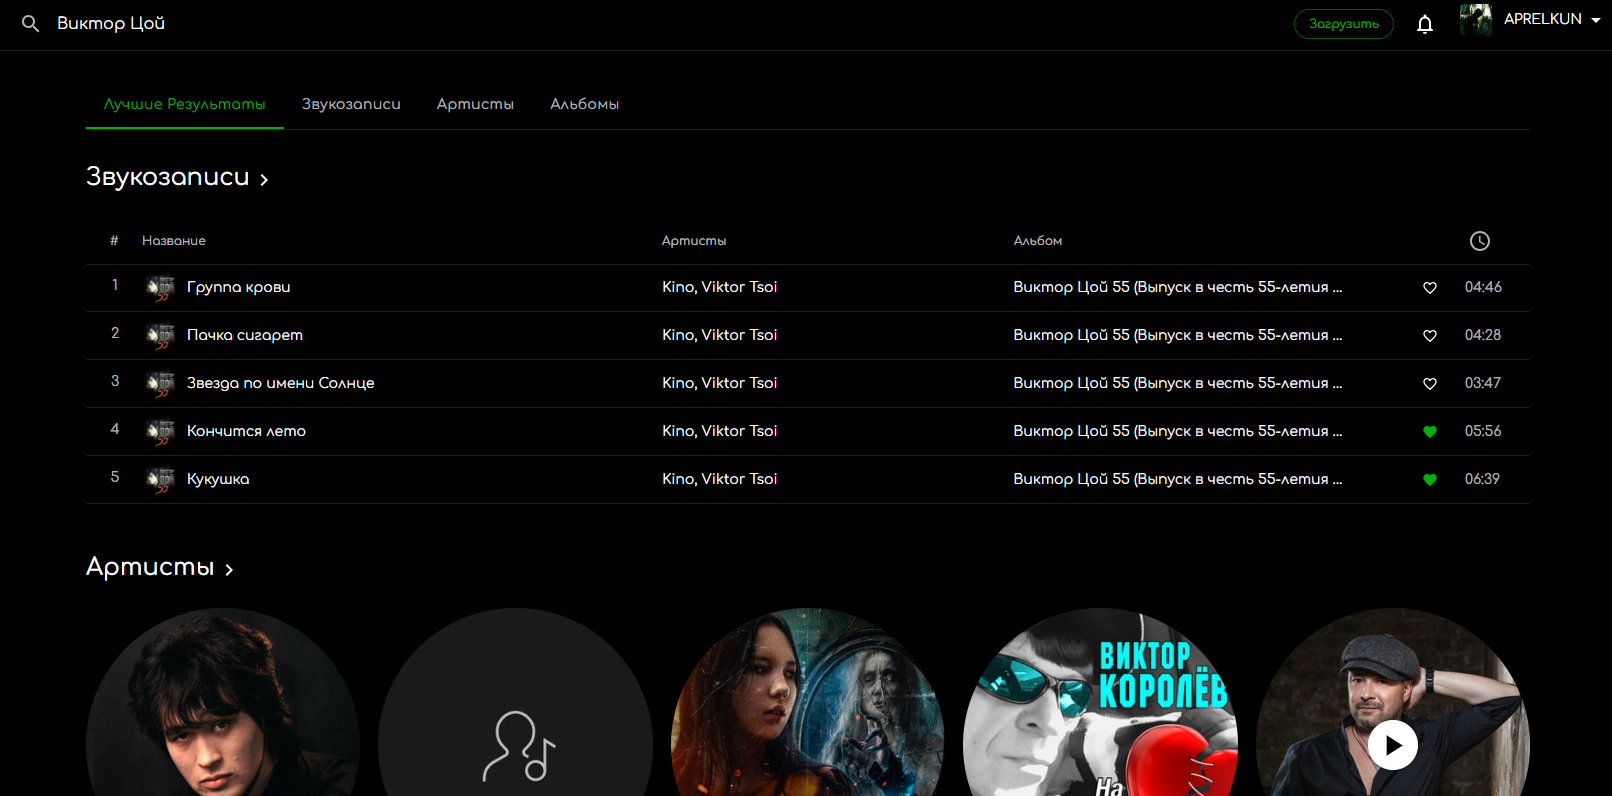
Task: Unlike the track Кукушка
Action: pos(1430,480)
